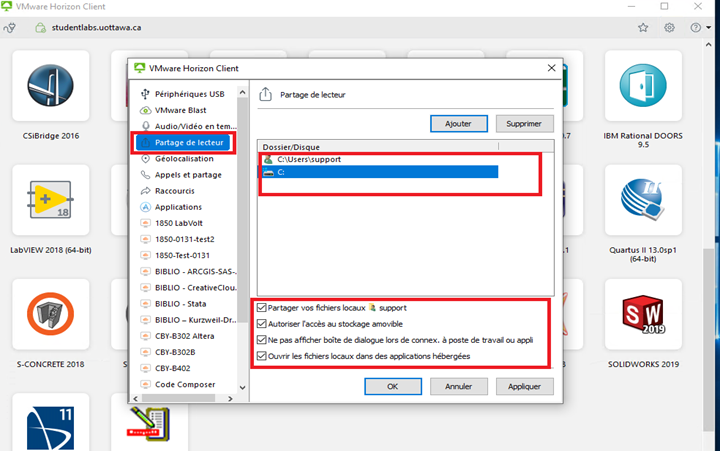Select the C:\Users\support folder row
This screenshot has height=451, width=720.
[x=379, y=159]
